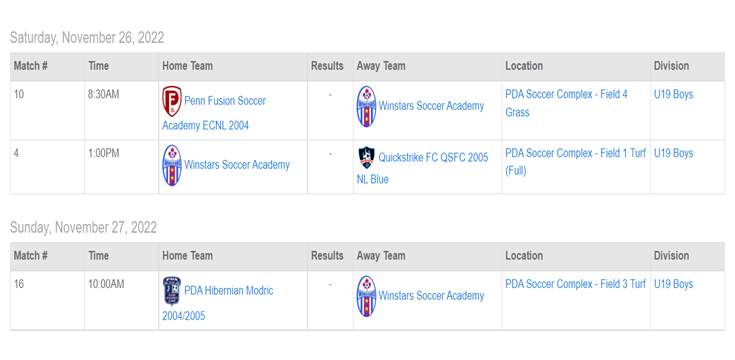Open Winstars Soccer Academy home team in match 4
This screenshot has height=360, width=735.
tap(237, 165)
